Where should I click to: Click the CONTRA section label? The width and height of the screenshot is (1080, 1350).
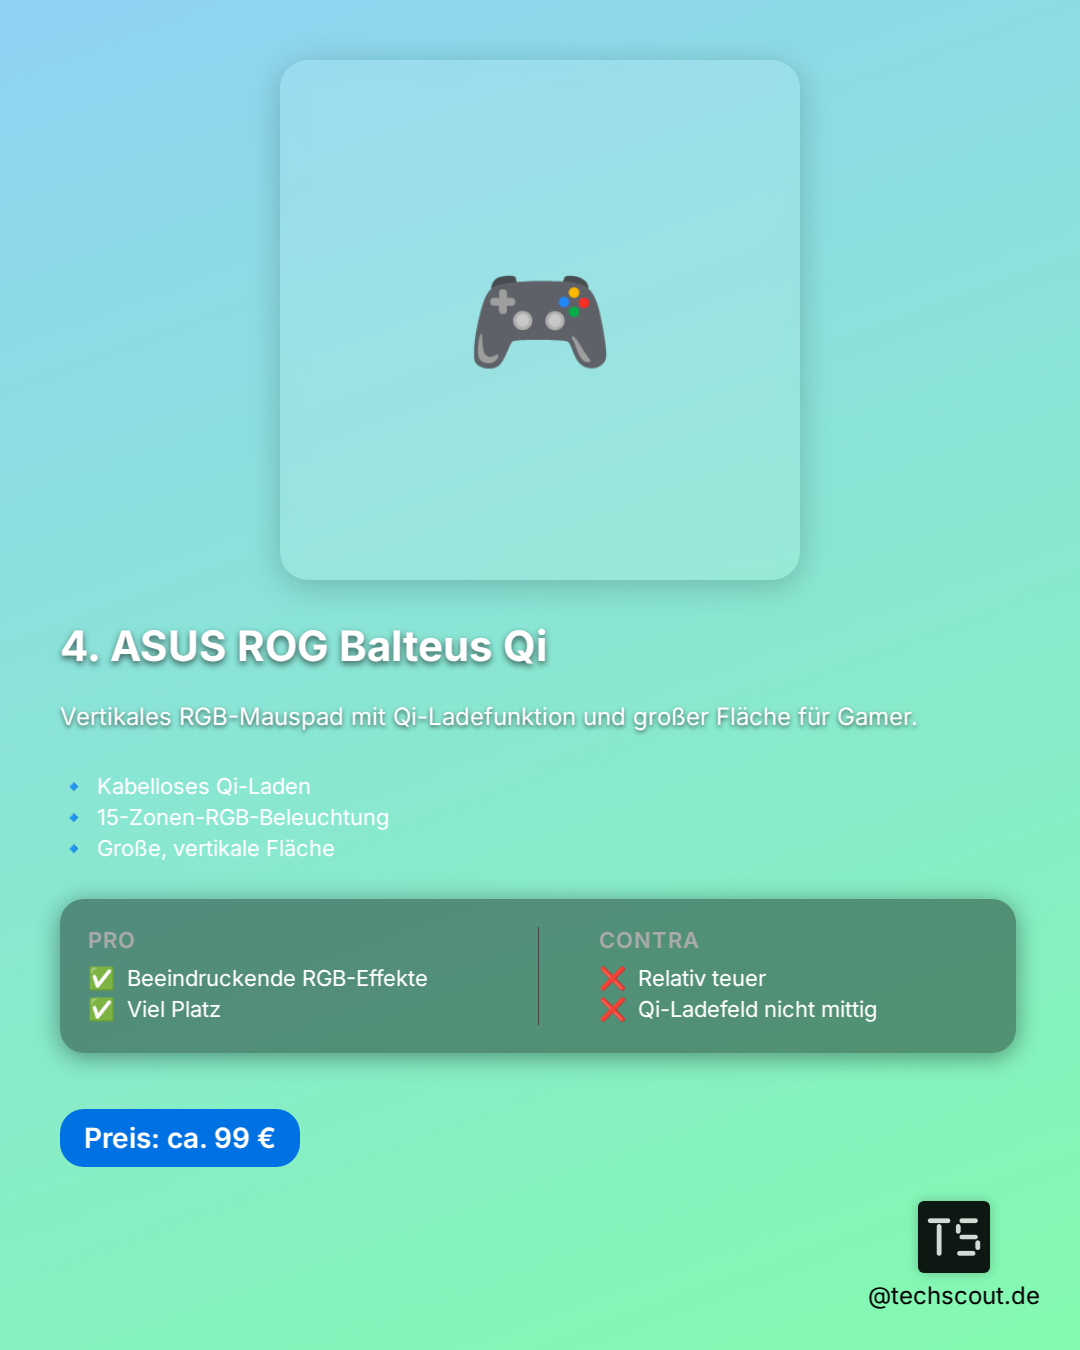(649, 940)
